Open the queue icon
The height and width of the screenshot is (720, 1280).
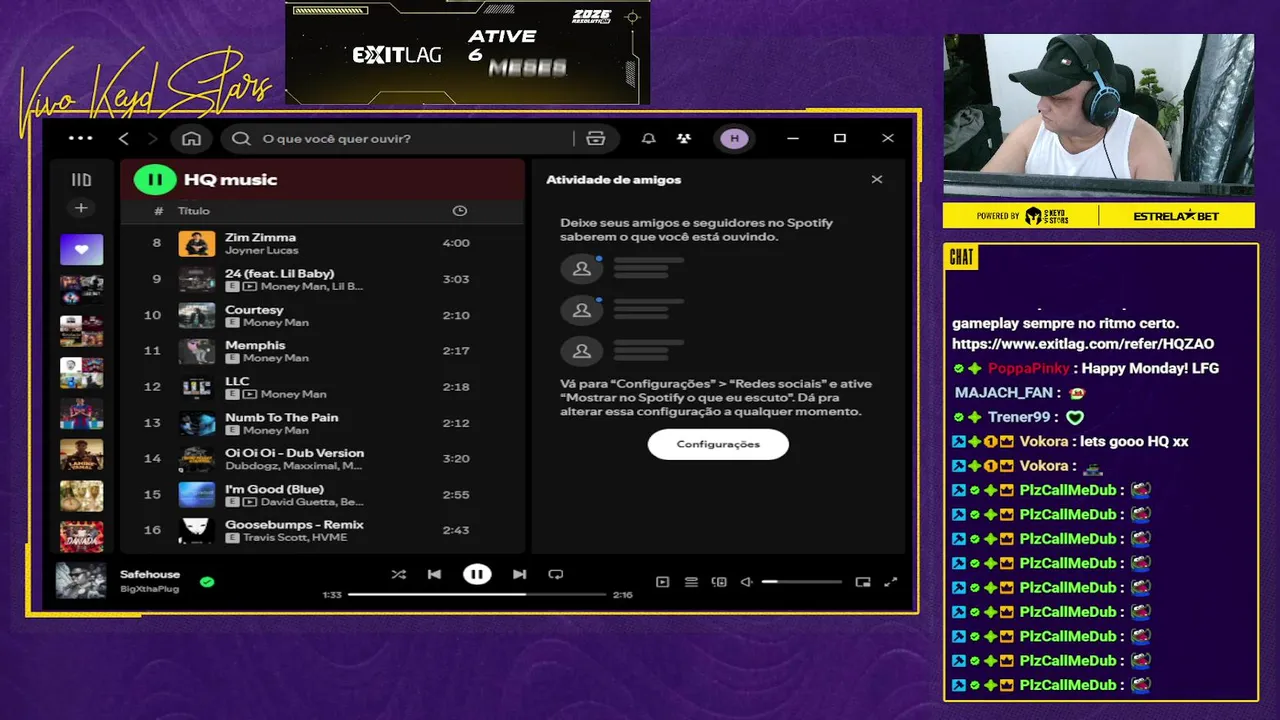pos(691,582)
